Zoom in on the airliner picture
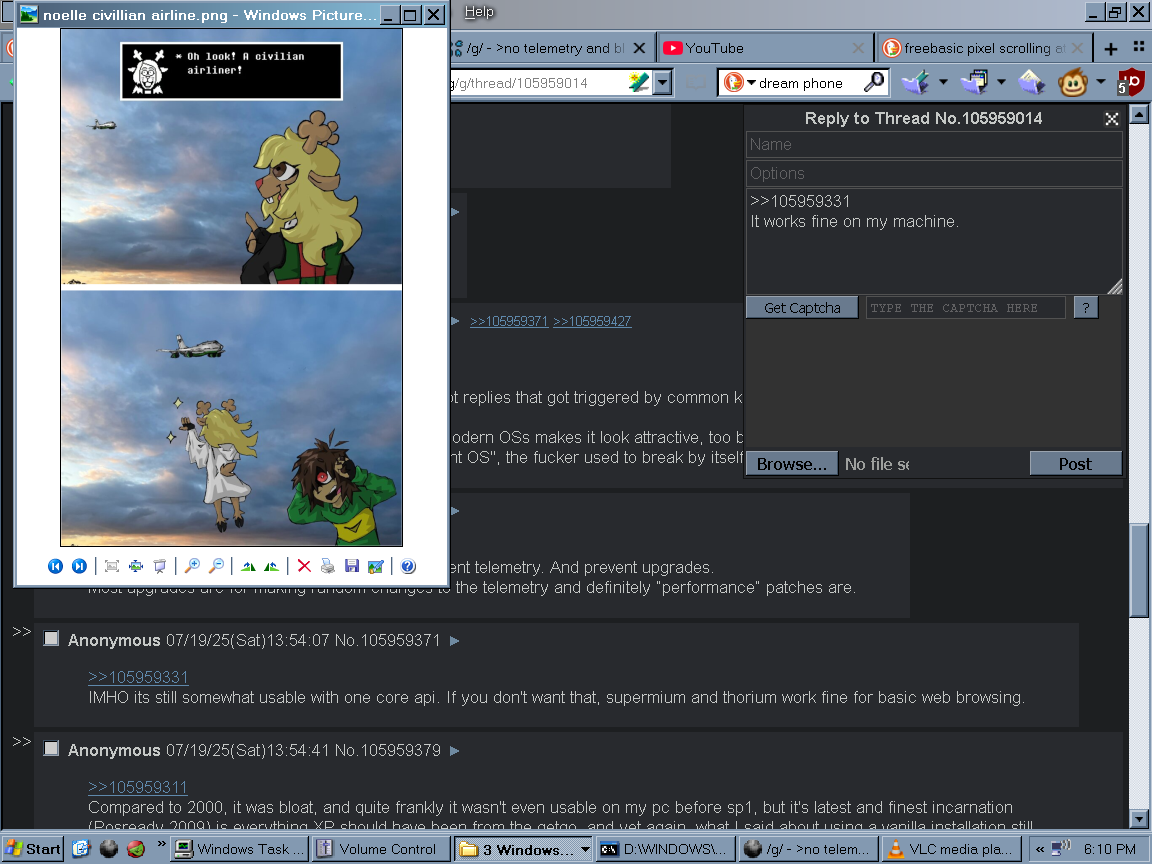1152x864 pixels. (192, 566)
